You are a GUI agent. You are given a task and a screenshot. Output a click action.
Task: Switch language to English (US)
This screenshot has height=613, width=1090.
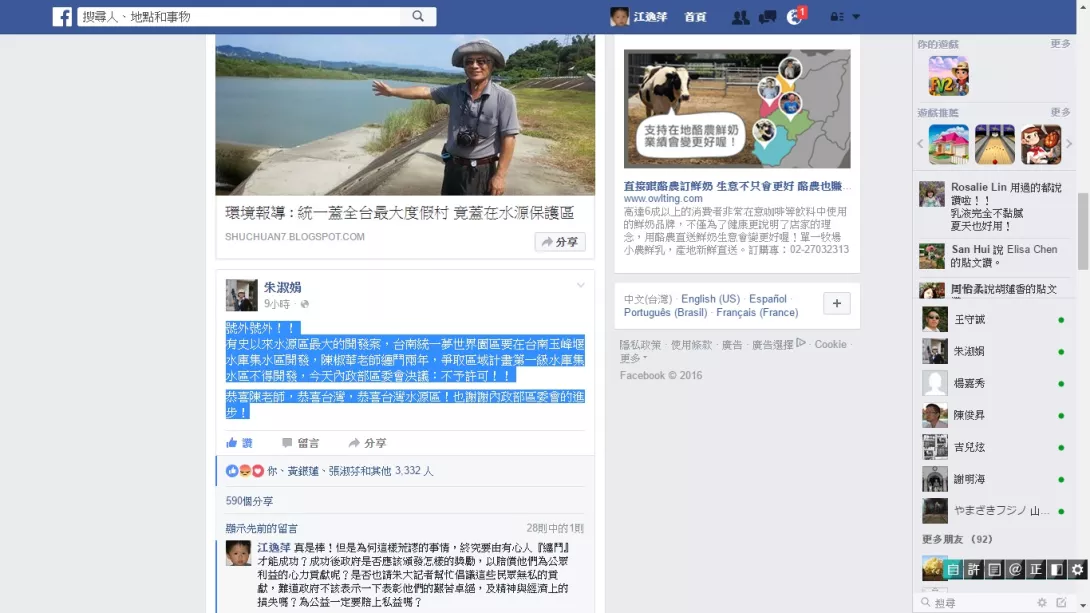pos(710,299)
